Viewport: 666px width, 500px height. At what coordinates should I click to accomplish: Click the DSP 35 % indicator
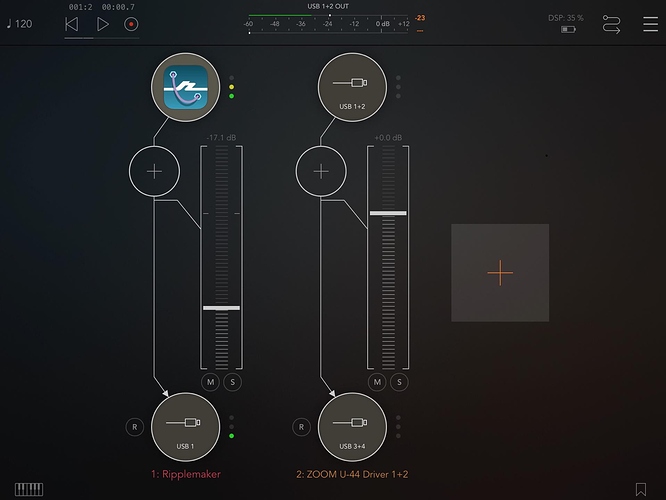[x=566, y=18]
